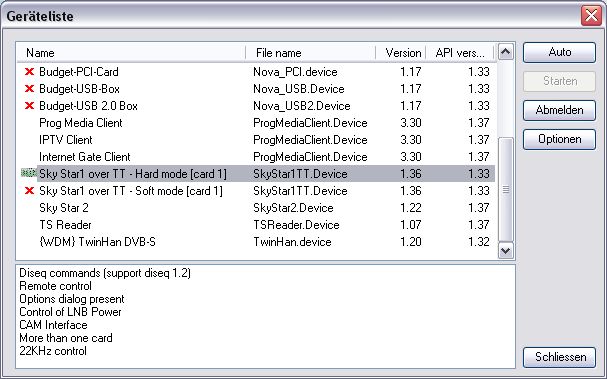
Task: Click the API version column header
Action: click(x=460, y=53)
